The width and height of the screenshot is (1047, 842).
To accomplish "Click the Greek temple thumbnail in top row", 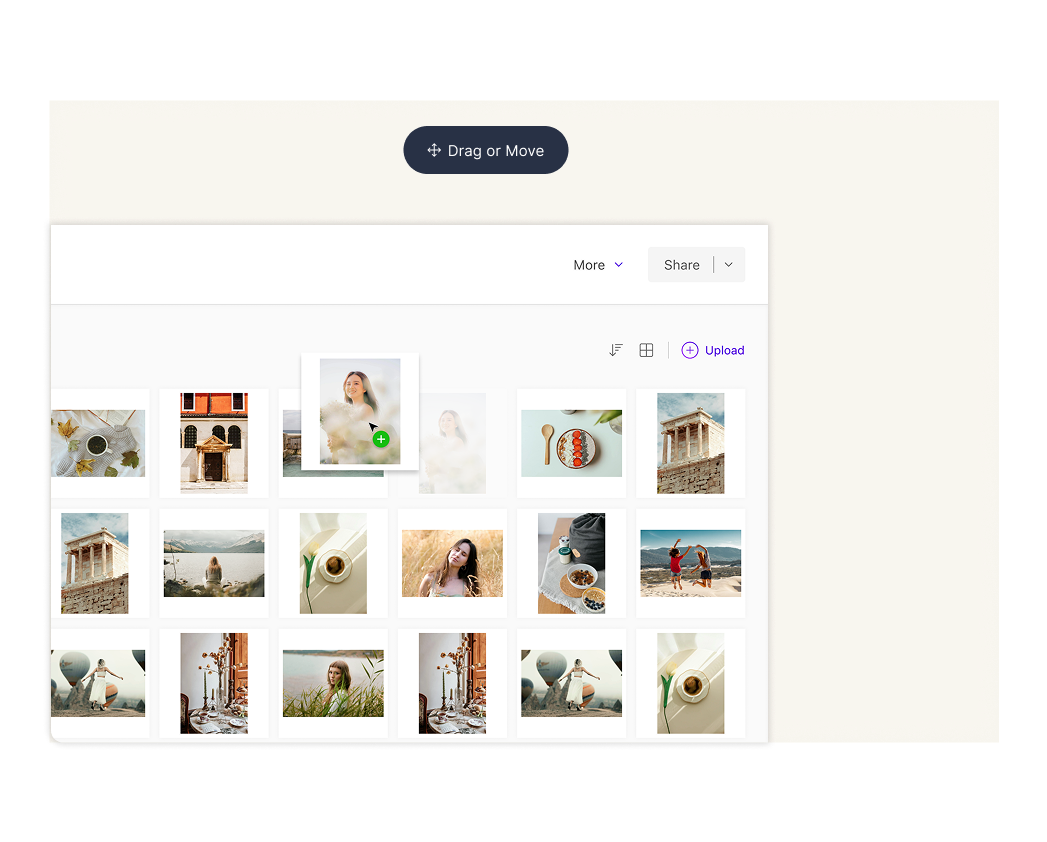I will [x=690, y=443].
